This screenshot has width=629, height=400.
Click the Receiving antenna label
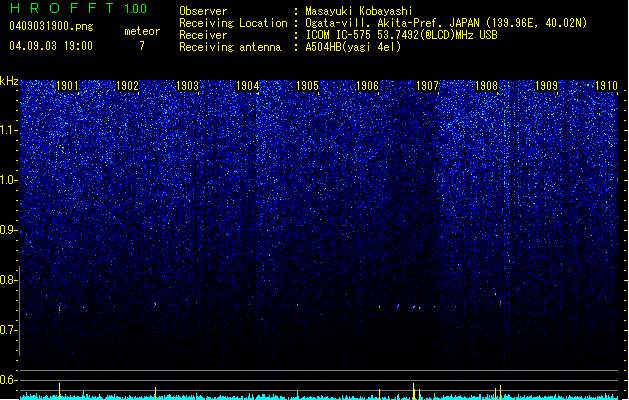click(x=230, y=47)
